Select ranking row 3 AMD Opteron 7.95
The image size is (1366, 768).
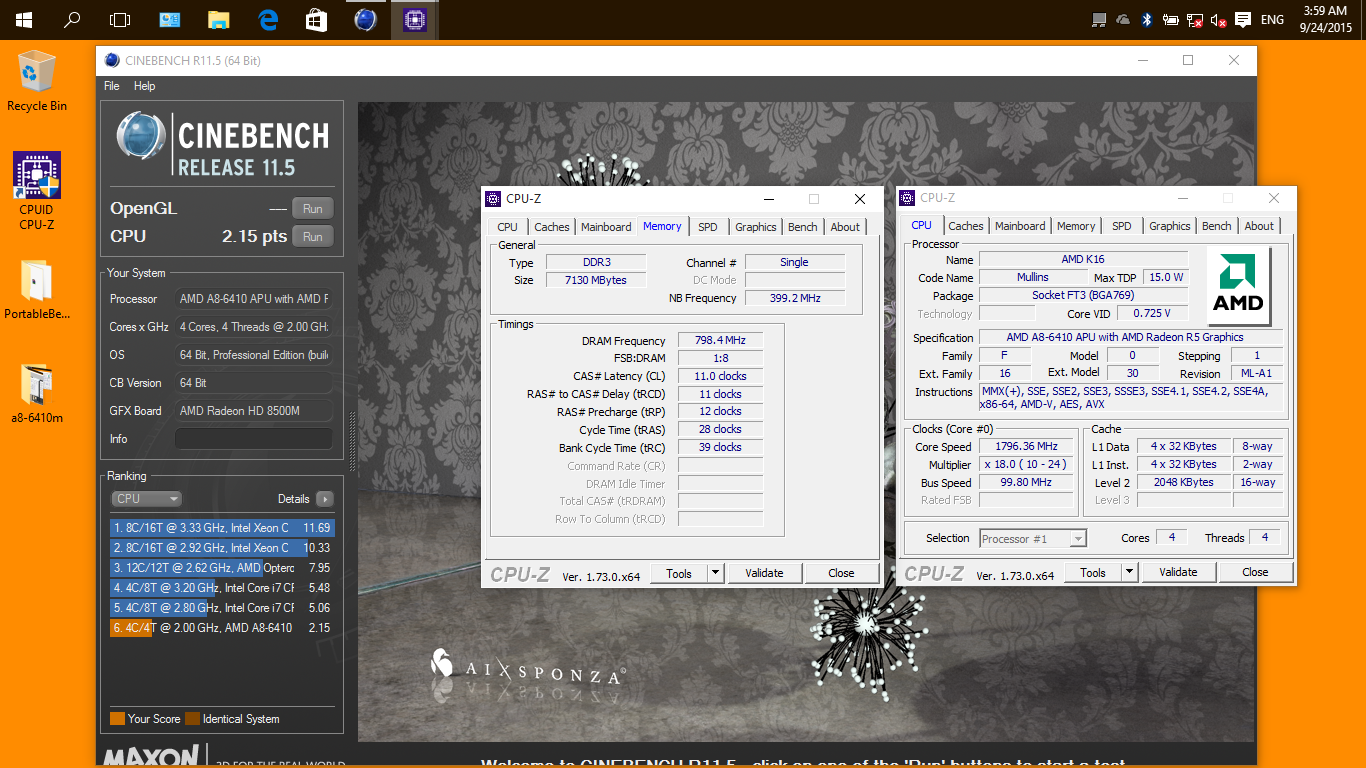[221, 568]
